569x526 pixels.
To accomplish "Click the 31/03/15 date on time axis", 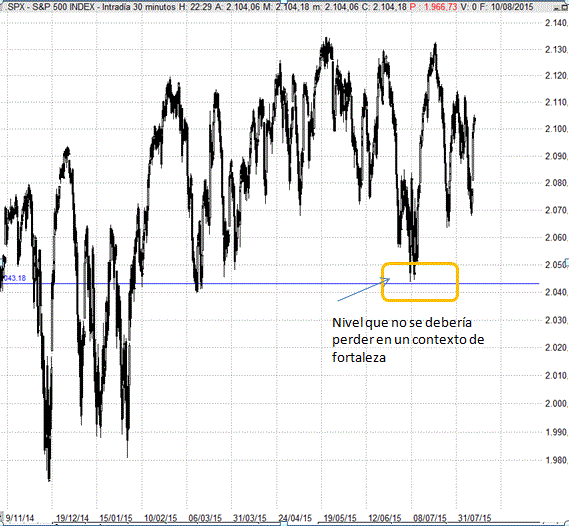I will pyautogui.click(x=250, y=518).
